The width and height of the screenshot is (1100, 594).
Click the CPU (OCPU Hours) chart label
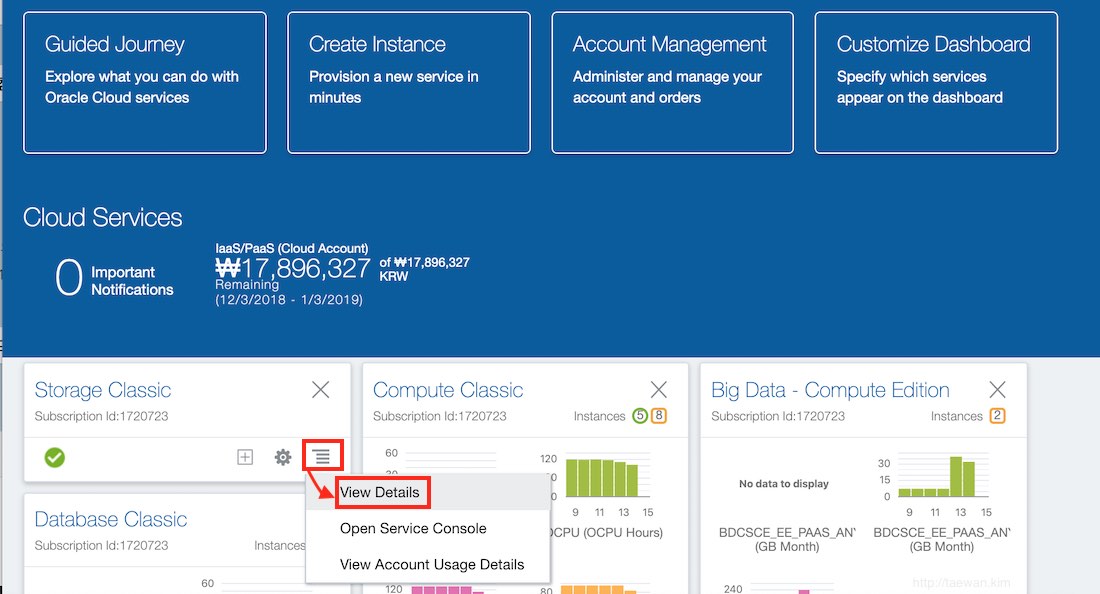[605, 532]
